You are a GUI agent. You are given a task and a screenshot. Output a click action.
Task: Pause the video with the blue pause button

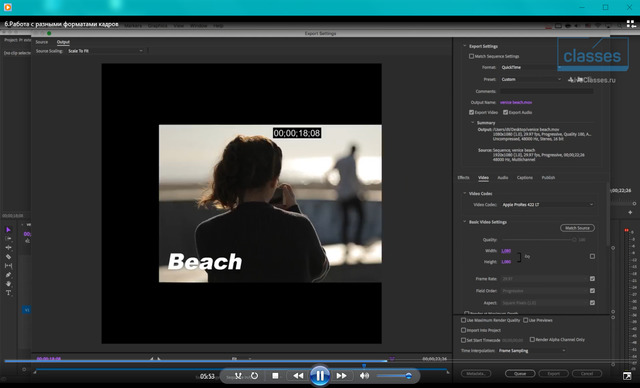pyautogui.click(x=320, y=376)
